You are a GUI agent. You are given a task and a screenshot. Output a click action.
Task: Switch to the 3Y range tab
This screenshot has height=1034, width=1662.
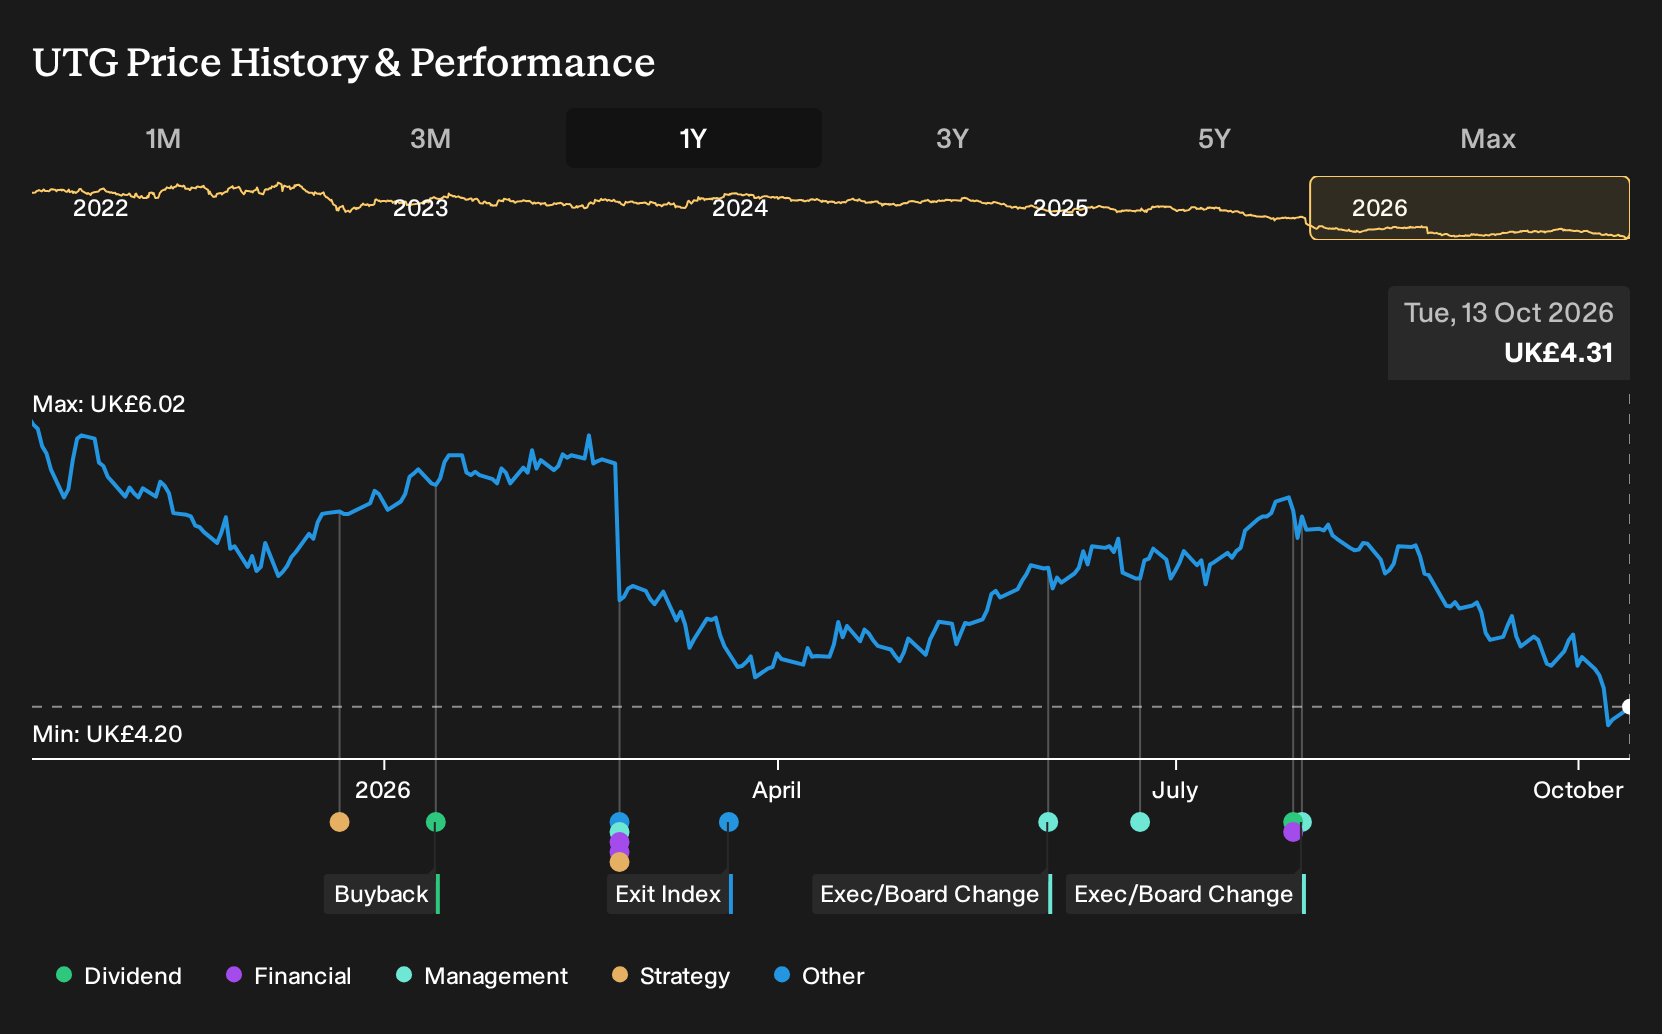point(952,138)
